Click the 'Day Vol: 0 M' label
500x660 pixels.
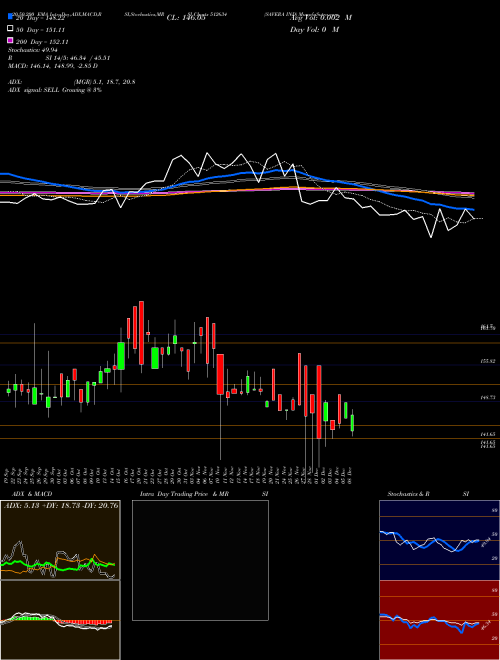(x=314, y=29)
